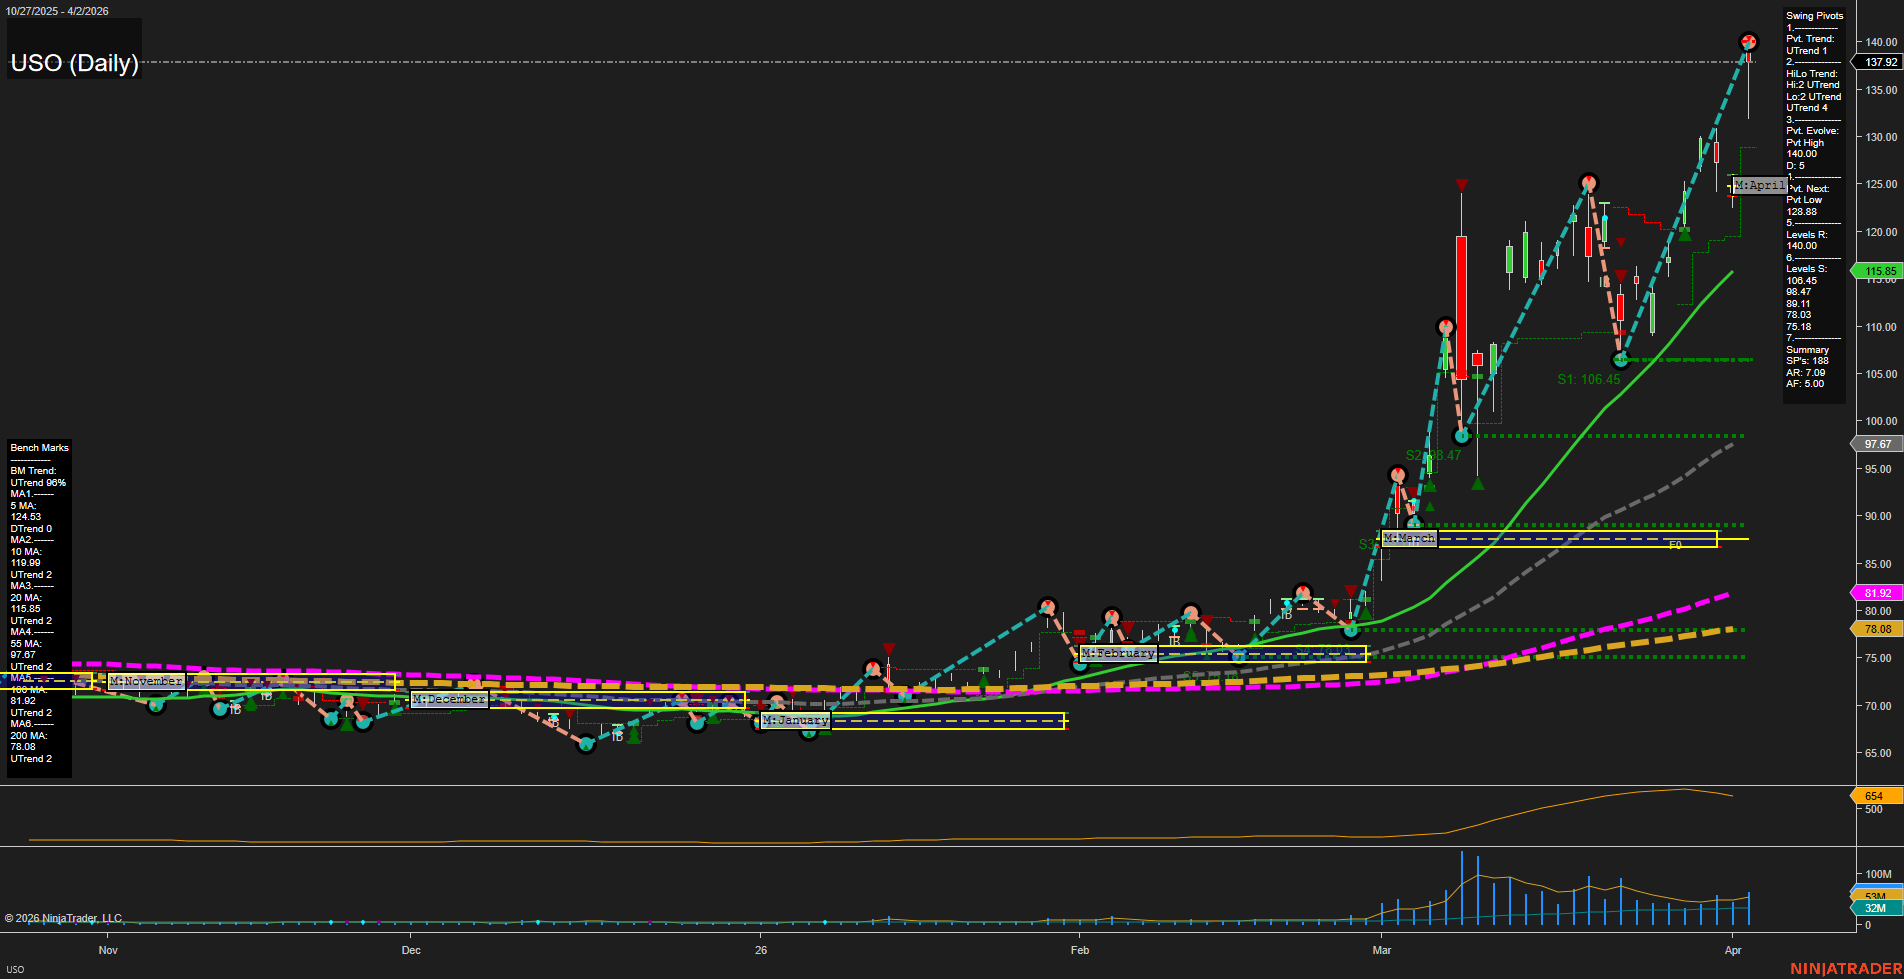This screenshot has width=1904, height=979.
Task: Select the M:November monthly level marker
Action: [x=146, y=681]
